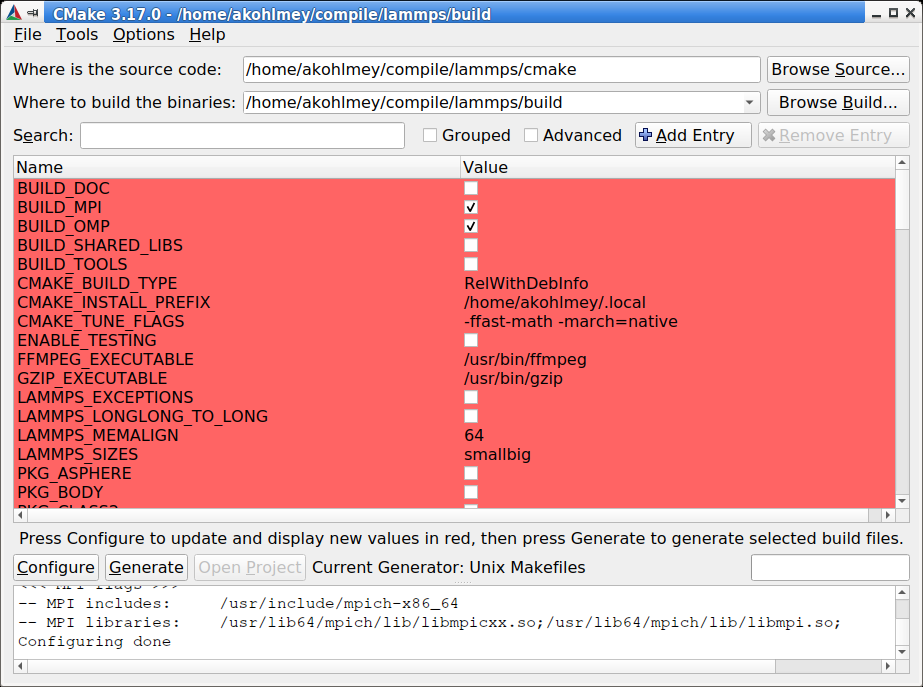Image resolution: width=923 pixels, height=687 pixels.
Task: Click the window menu icon at top left
Action: tap(33, 12)
